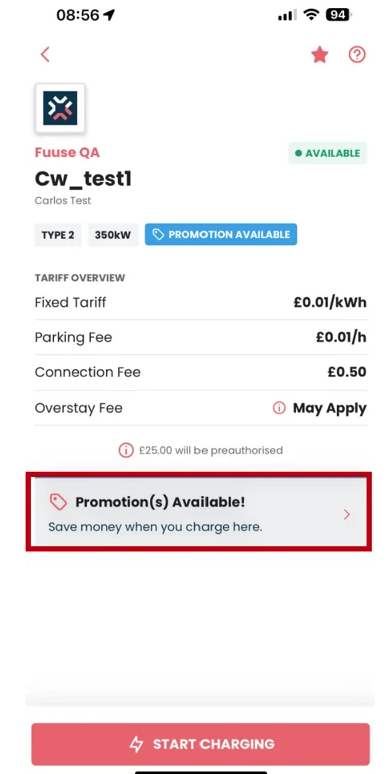Viewport: 392px width, 774px height.
Task: Open the help question mark icon
Action: tap(357, 54)
